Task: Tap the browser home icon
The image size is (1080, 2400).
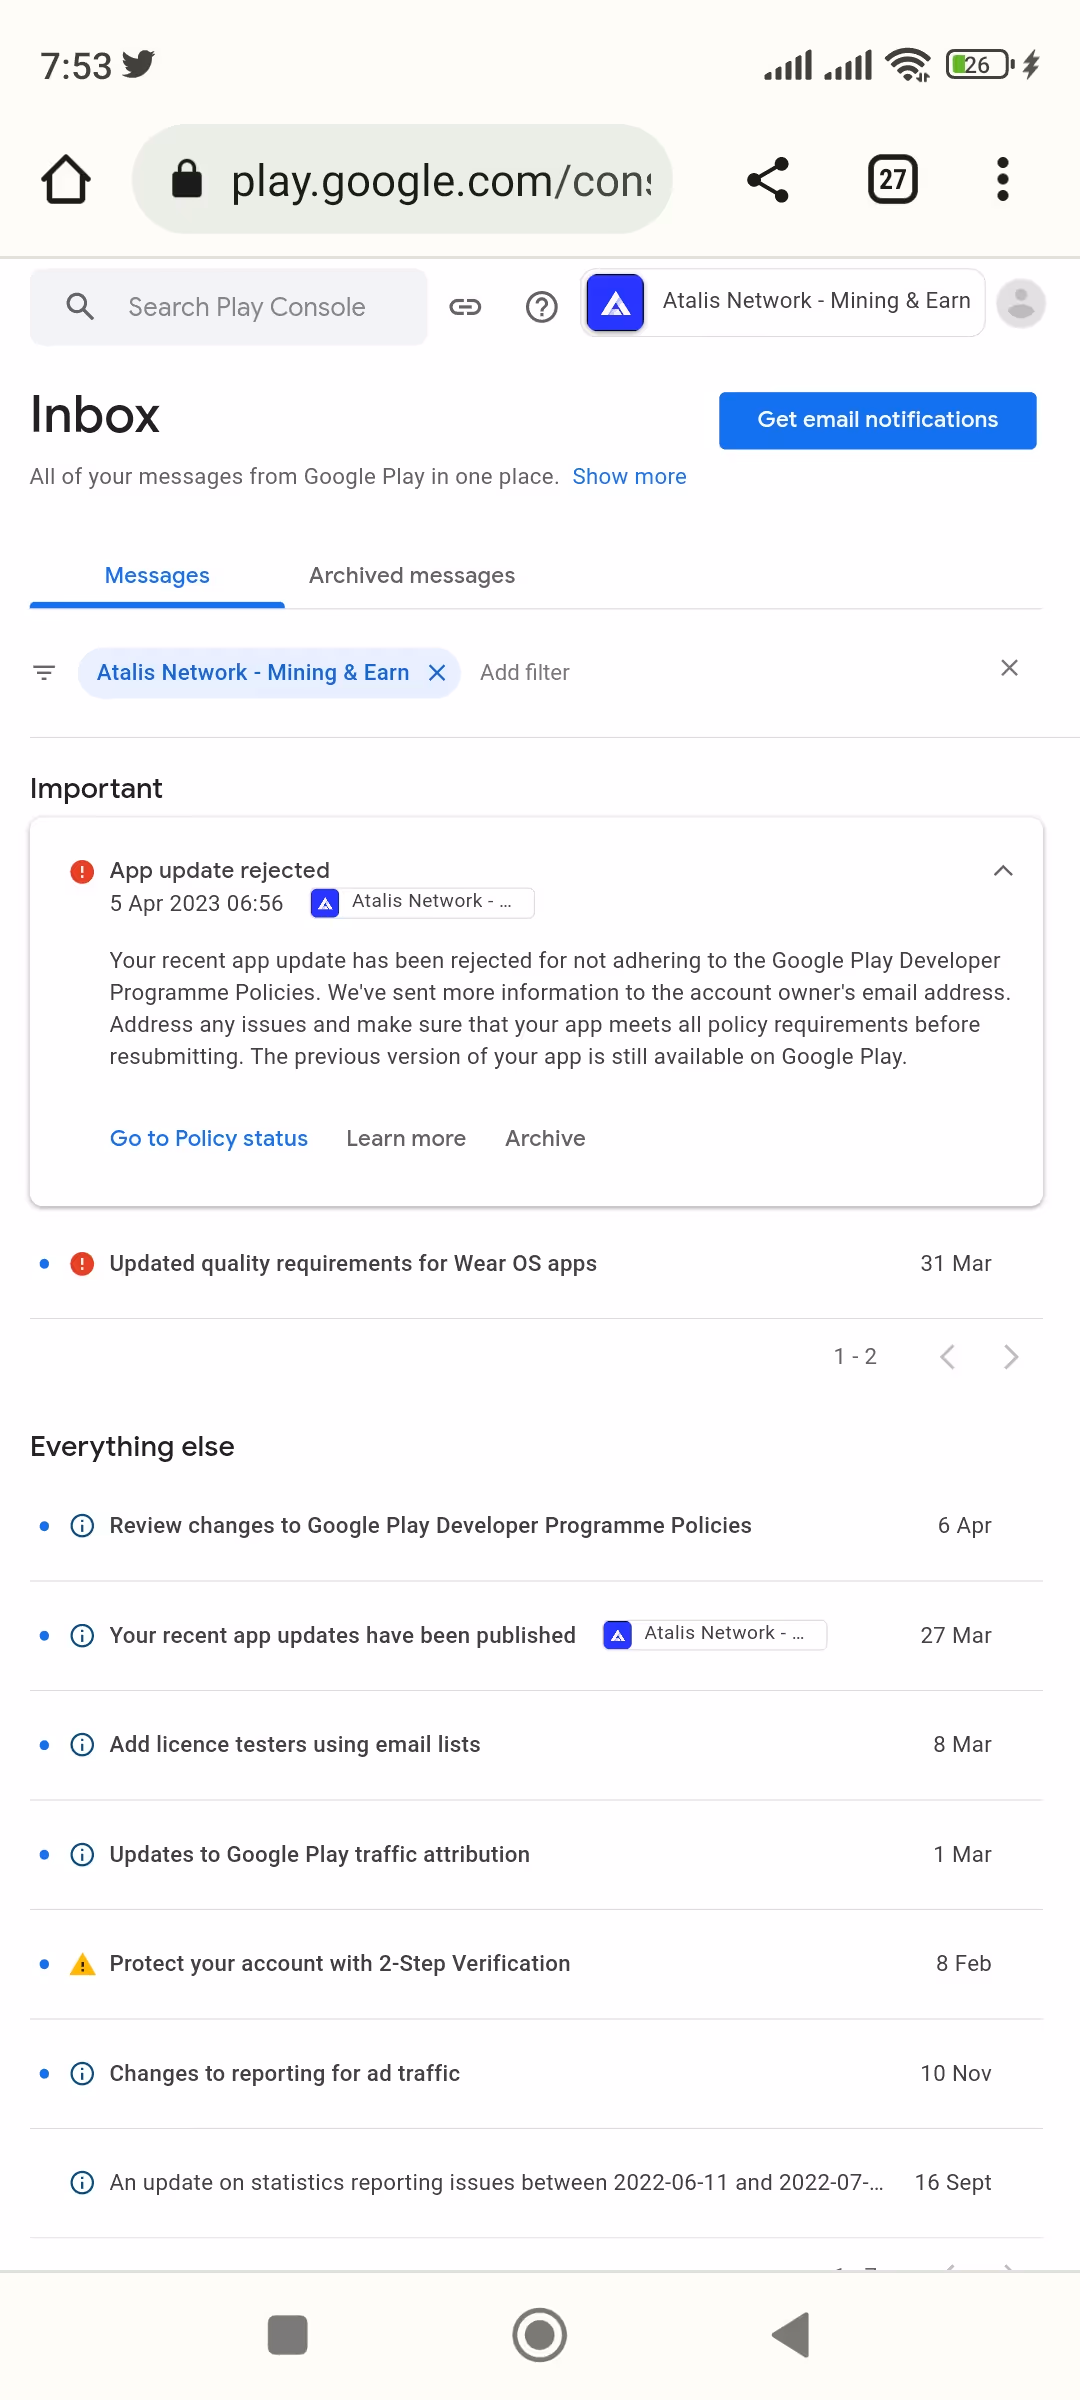Action: coord(66,180)
